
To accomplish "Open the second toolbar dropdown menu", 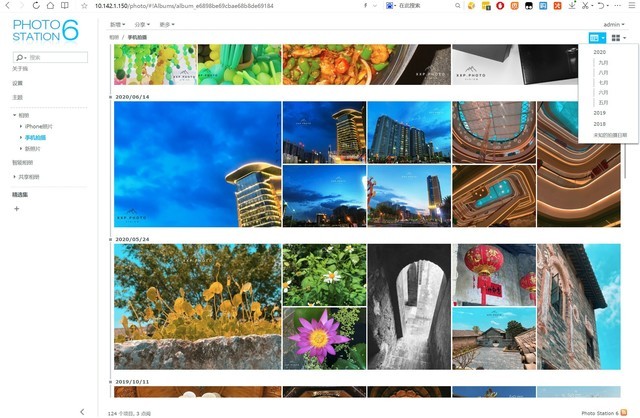I will click(142, 24).
